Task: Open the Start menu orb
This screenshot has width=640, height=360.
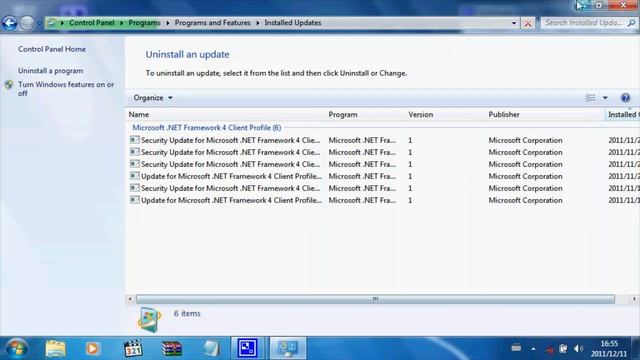Action: tap(17, 349)
